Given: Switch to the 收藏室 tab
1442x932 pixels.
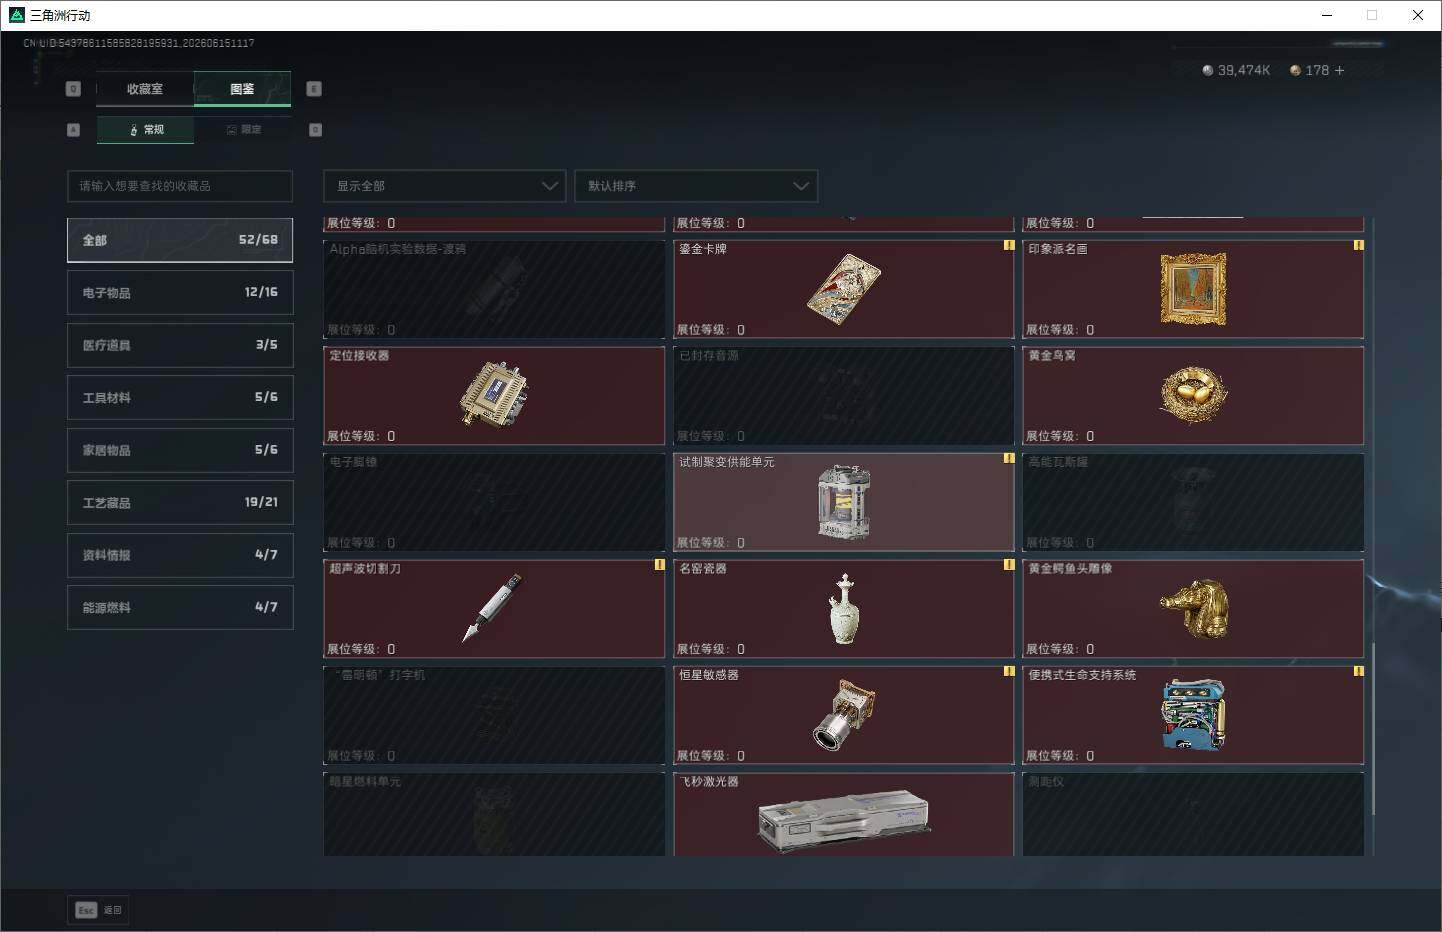Looking at the screenshot, I should click(x=145, y=89).
